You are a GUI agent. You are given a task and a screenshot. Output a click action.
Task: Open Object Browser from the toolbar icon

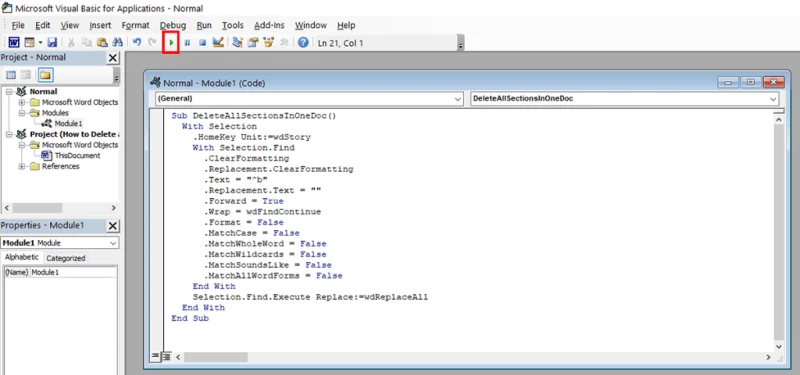[x=268, y=43]
